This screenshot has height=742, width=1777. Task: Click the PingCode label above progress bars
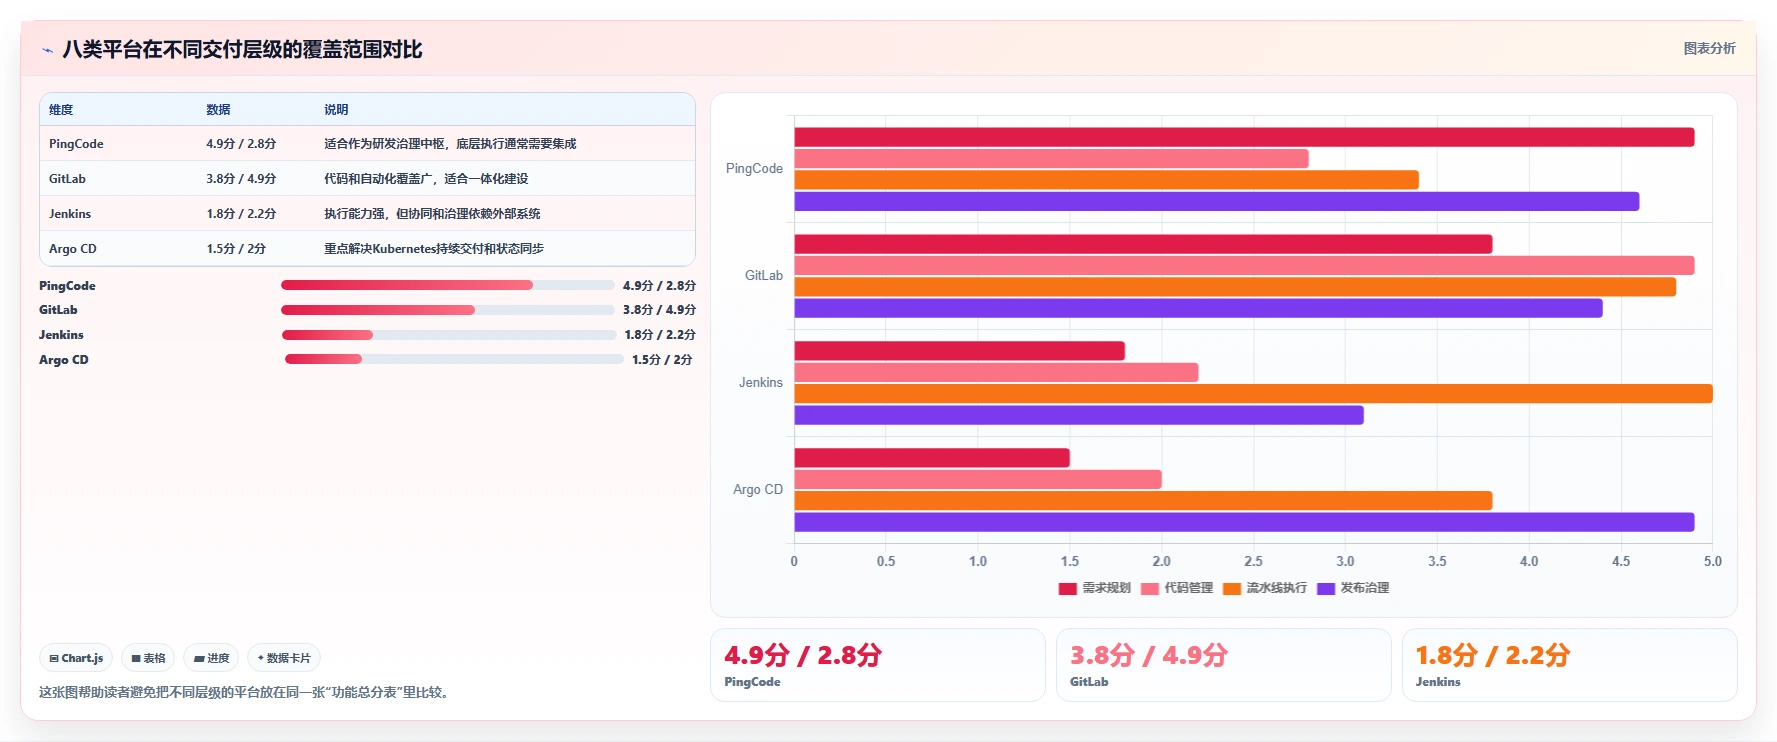click(67, 286)
